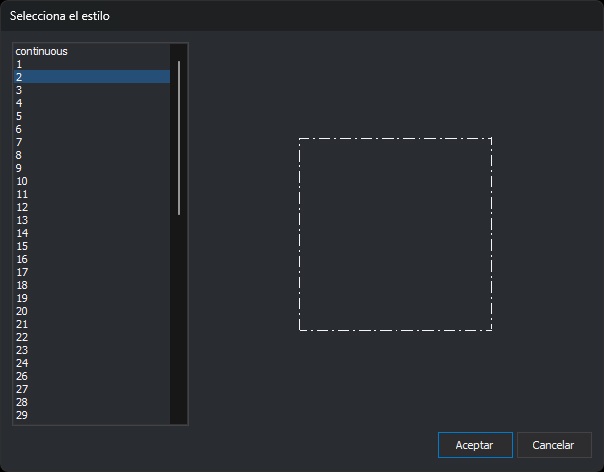This screenshot has width=604, height=472.
Task: Select style 1 in the list
Action: point(92,64)
